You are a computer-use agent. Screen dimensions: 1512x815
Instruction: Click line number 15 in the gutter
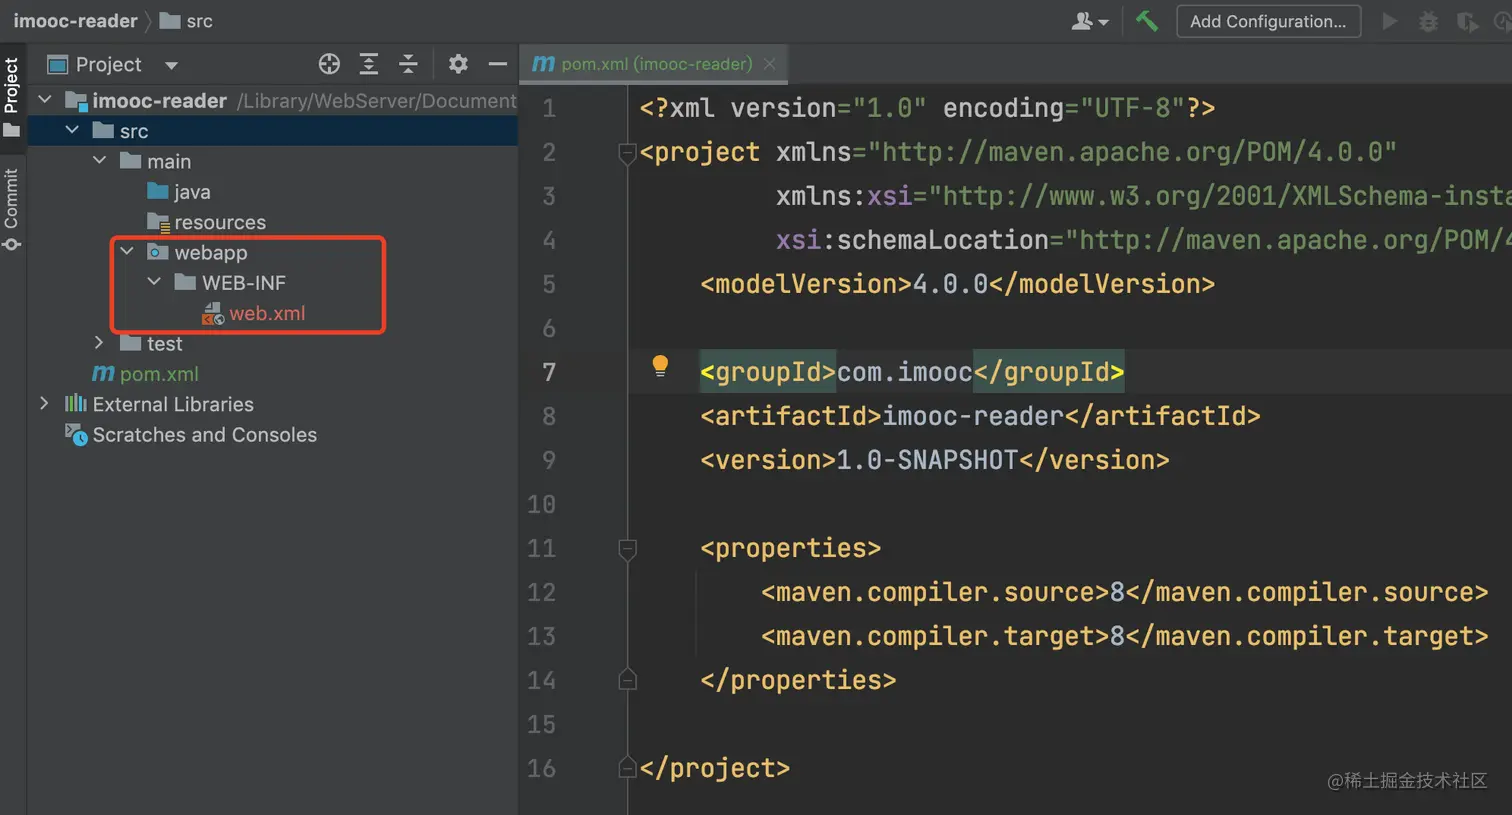click(x=541, y=724)
